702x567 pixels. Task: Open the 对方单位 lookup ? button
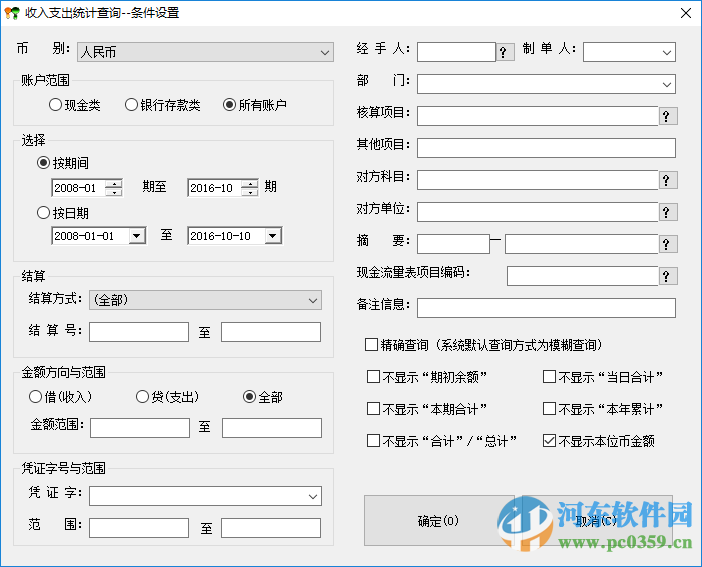click(668, 212)
